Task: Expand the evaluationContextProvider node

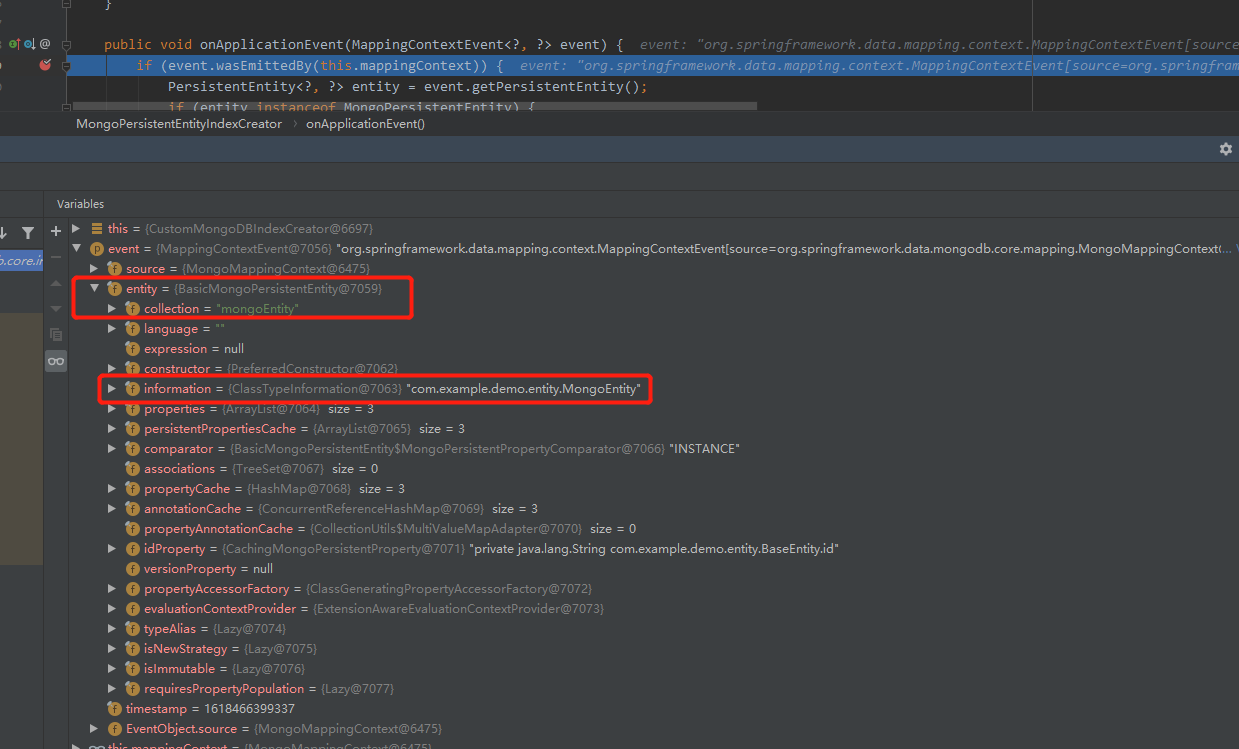Action: (x=112, y=609)
